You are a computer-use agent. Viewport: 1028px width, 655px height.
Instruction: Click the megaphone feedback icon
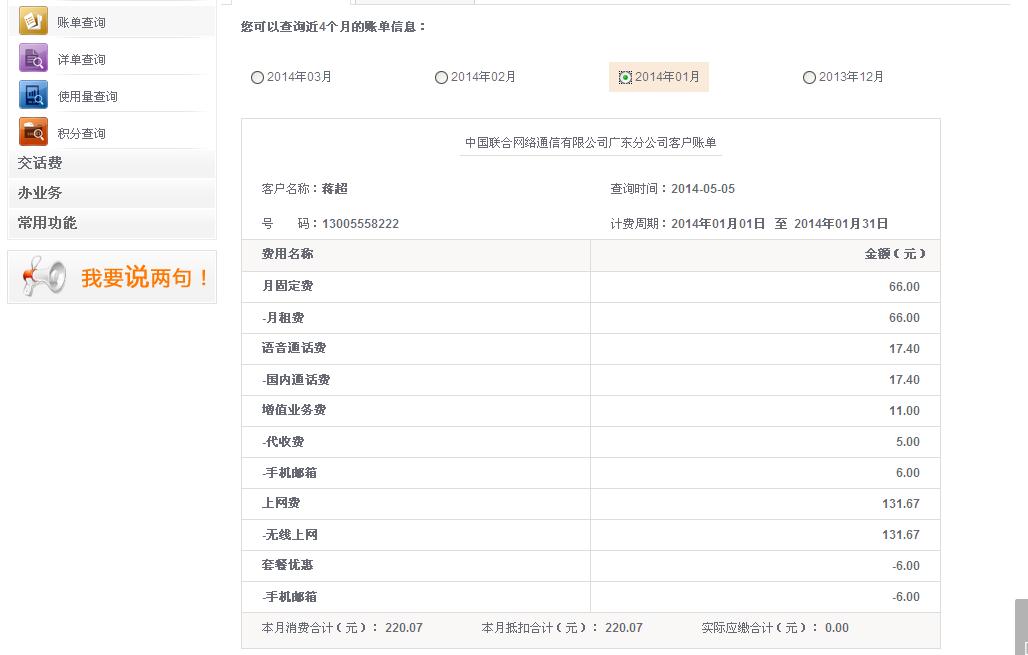[44, 277]
